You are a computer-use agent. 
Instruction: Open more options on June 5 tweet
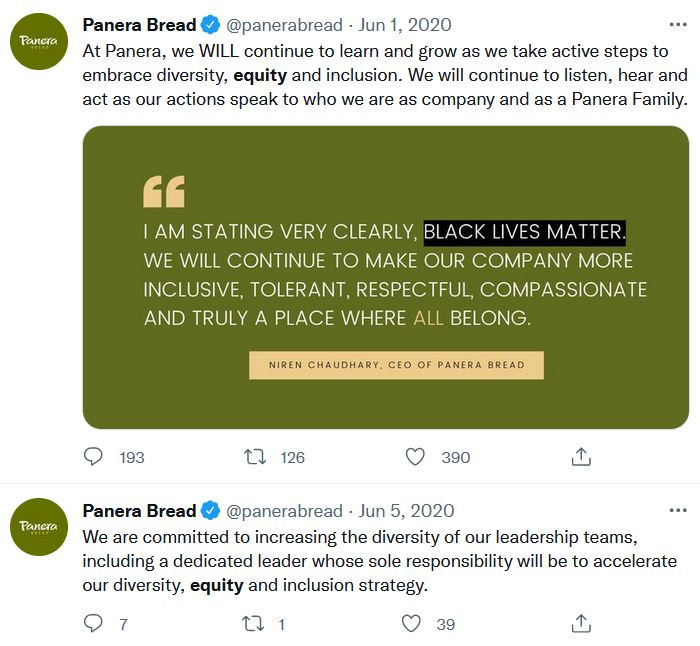(677, 510)
